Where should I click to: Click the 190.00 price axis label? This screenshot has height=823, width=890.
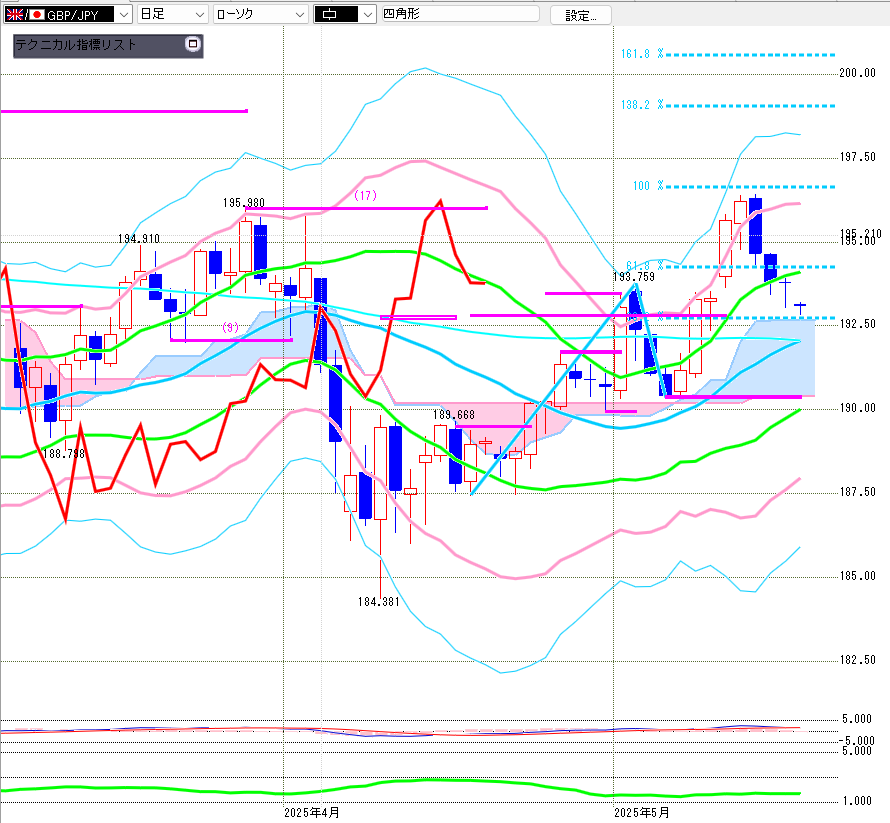(x=857, y=408)
